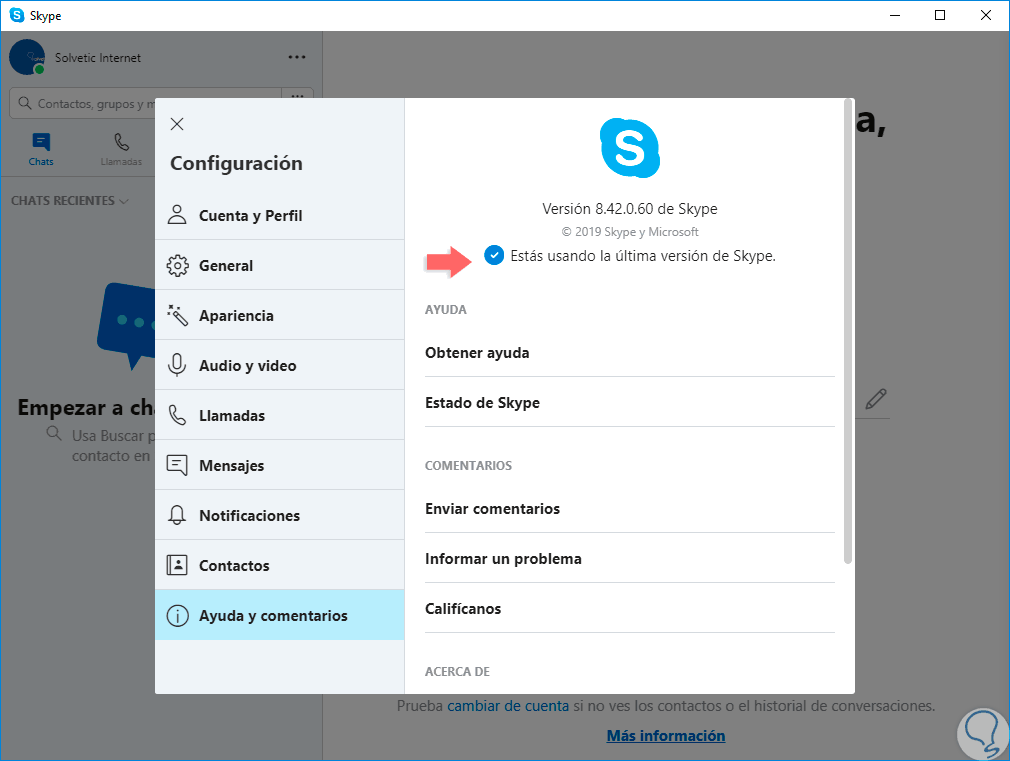Click the Skype icon in the title bar
The image size is (1010, 761).
[17, 15]
